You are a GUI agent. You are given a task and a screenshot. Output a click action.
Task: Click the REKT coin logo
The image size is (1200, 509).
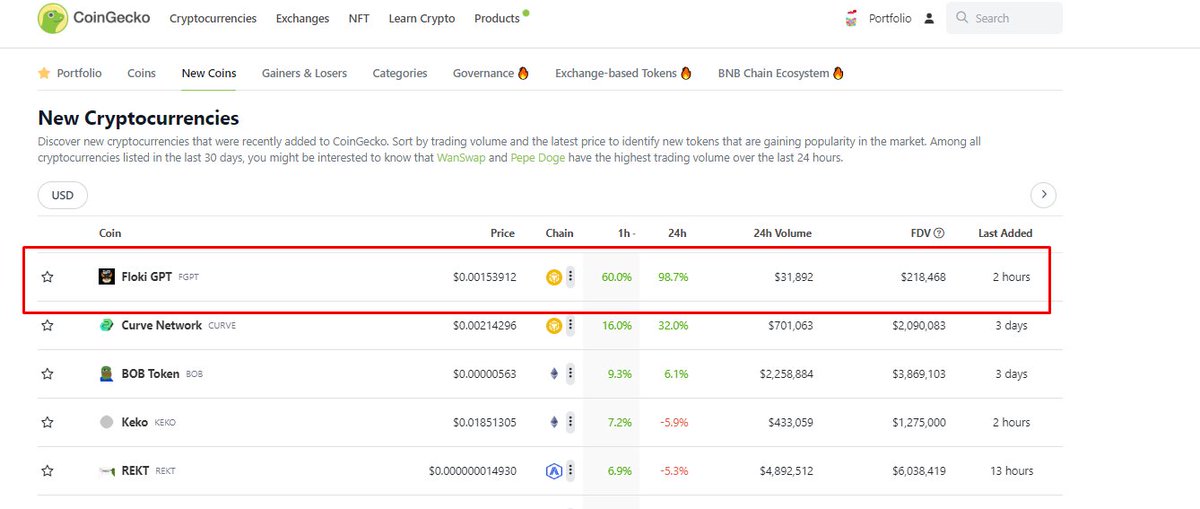click(107, 470)
